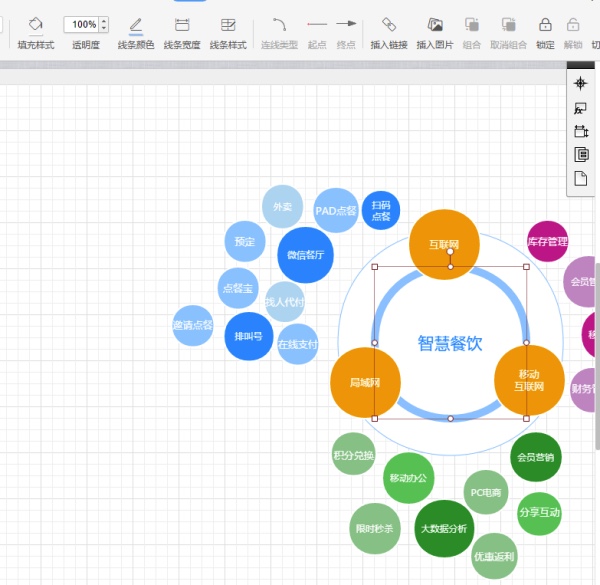600x585 pixels.
Task: Open the page settings panel icon
Action: pos(581,178)
